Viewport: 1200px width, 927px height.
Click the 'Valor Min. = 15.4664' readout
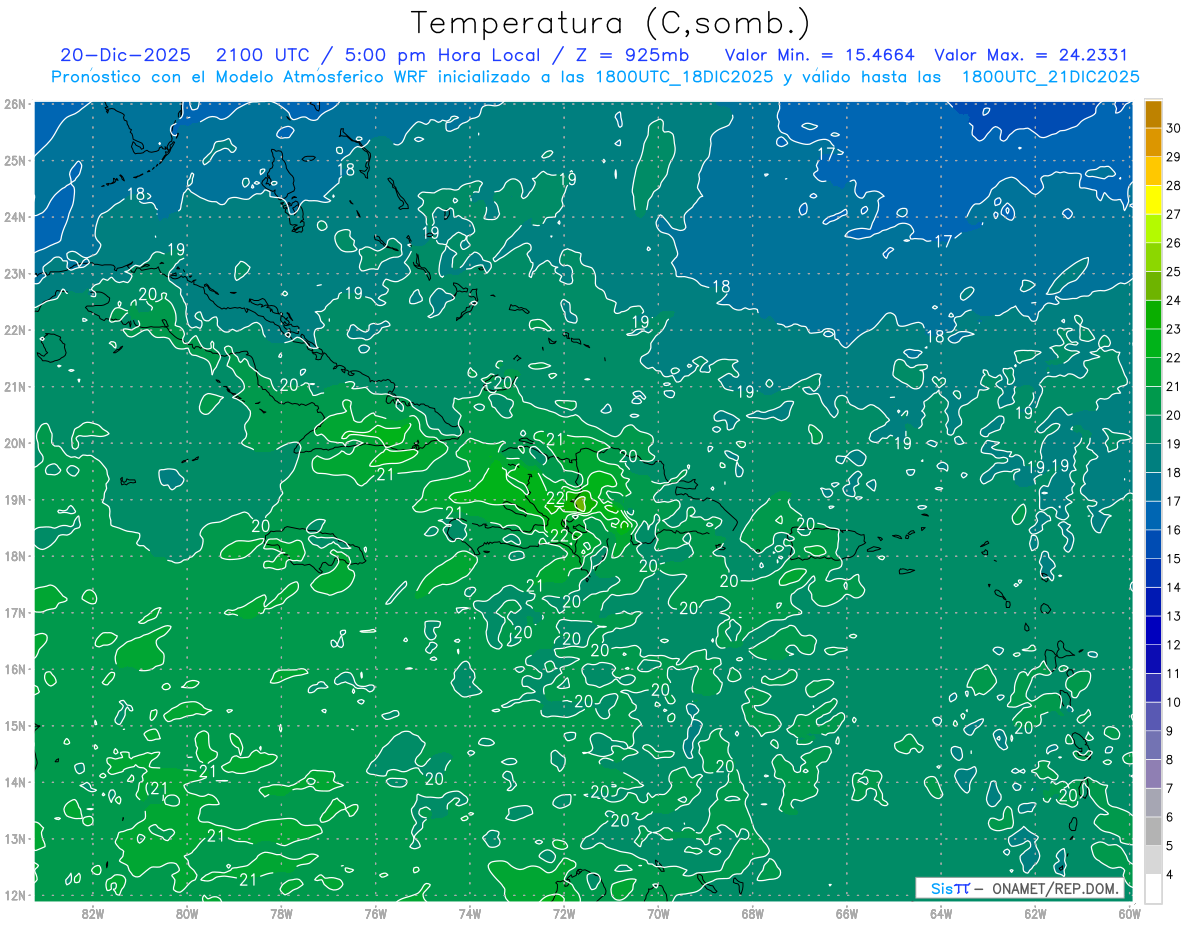pyautogui.click(x=819, y=55)
